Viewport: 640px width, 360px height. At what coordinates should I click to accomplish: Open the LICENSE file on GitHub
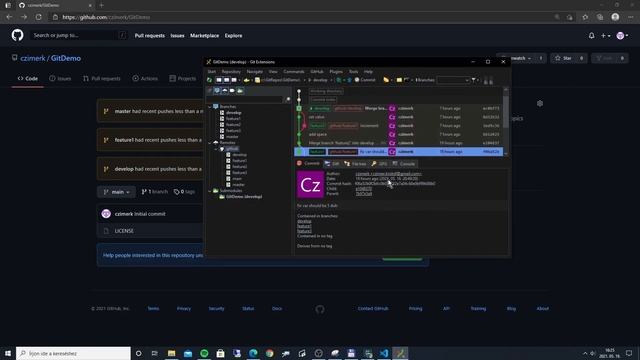(124, 231)
